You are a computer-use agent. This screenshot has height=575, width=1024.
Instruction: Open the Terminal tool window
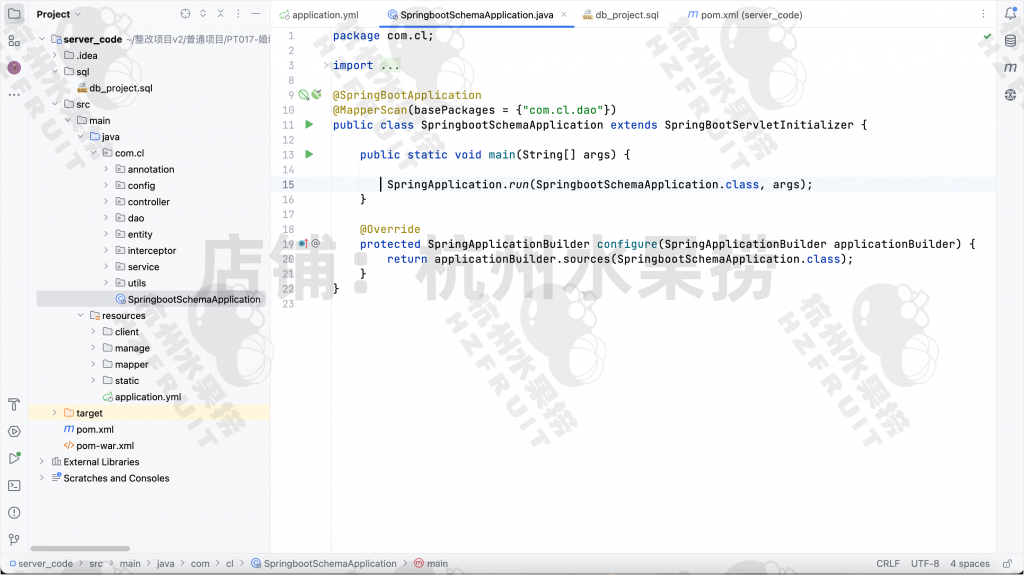(x=14, y=485)
